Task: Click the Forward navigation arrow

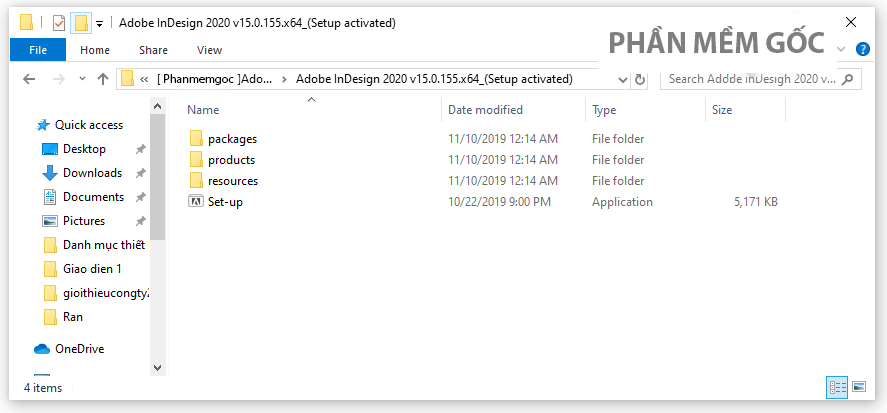Action: point(58,79)
